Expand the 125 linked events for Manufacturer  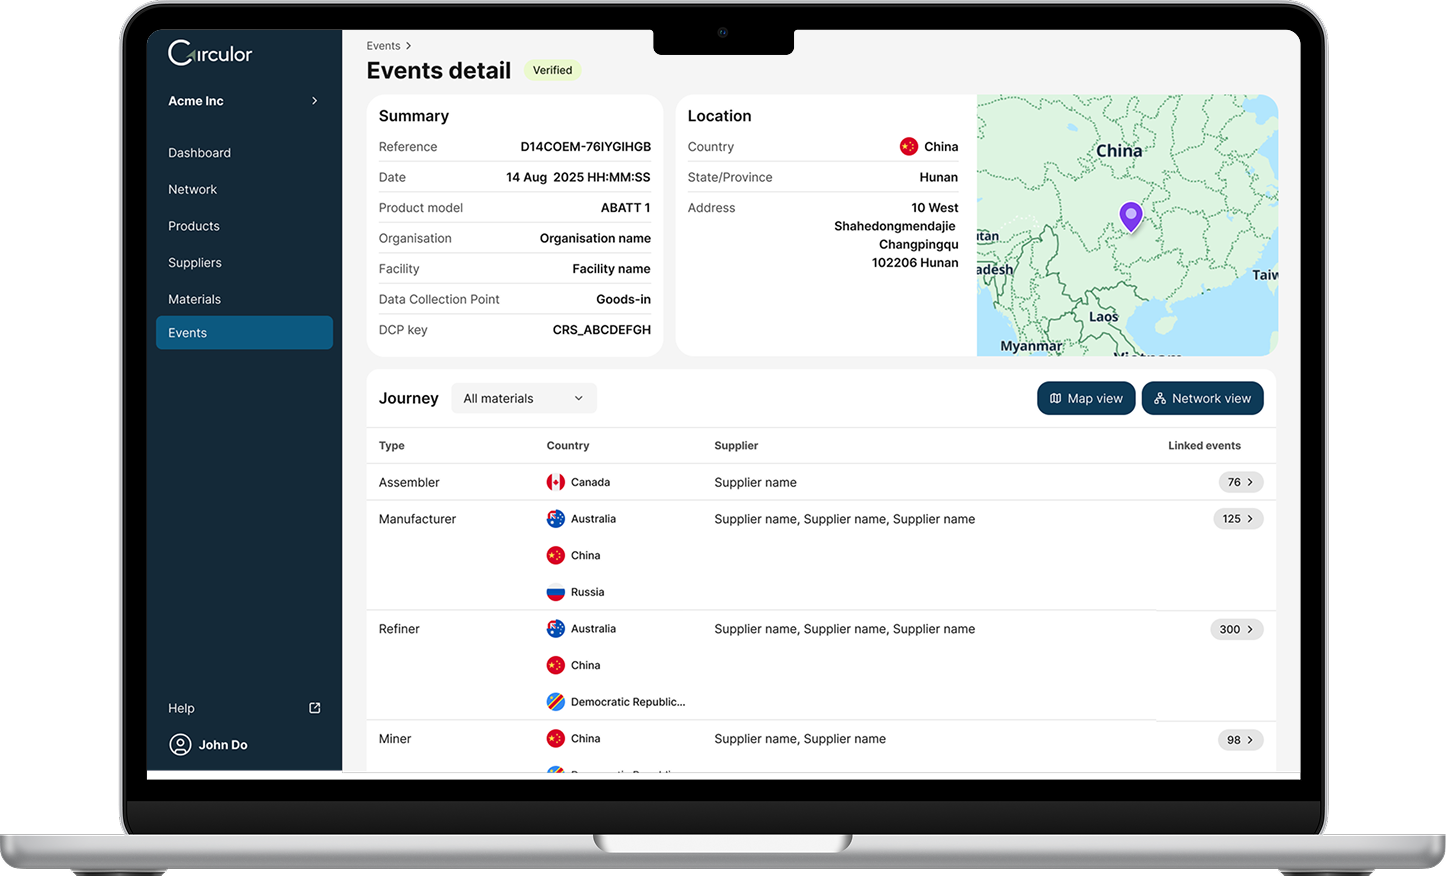[1238, 519]
